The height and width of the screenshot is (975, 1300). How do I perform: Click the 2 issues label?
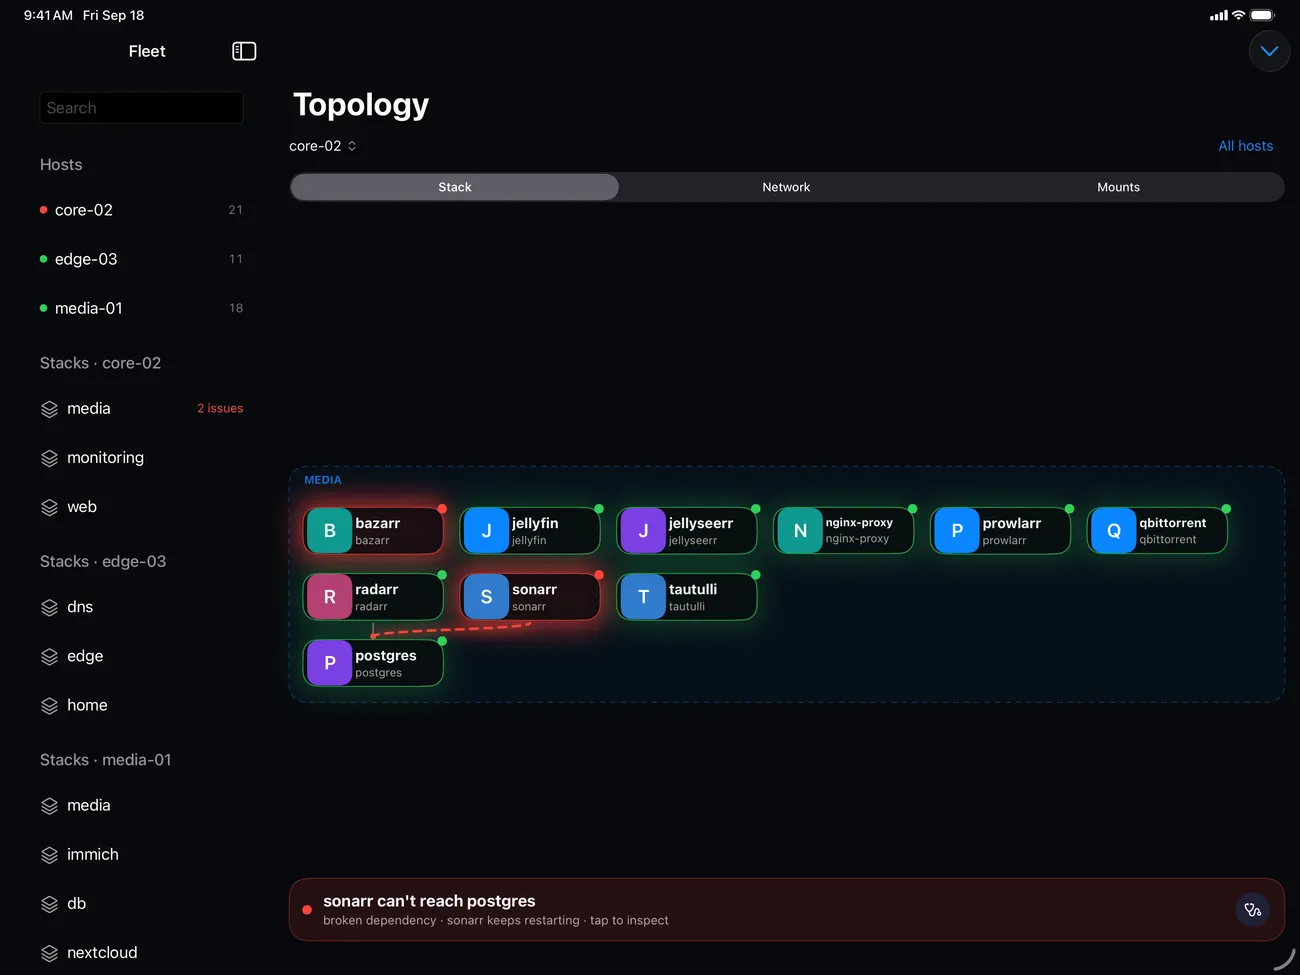(220, 408)
